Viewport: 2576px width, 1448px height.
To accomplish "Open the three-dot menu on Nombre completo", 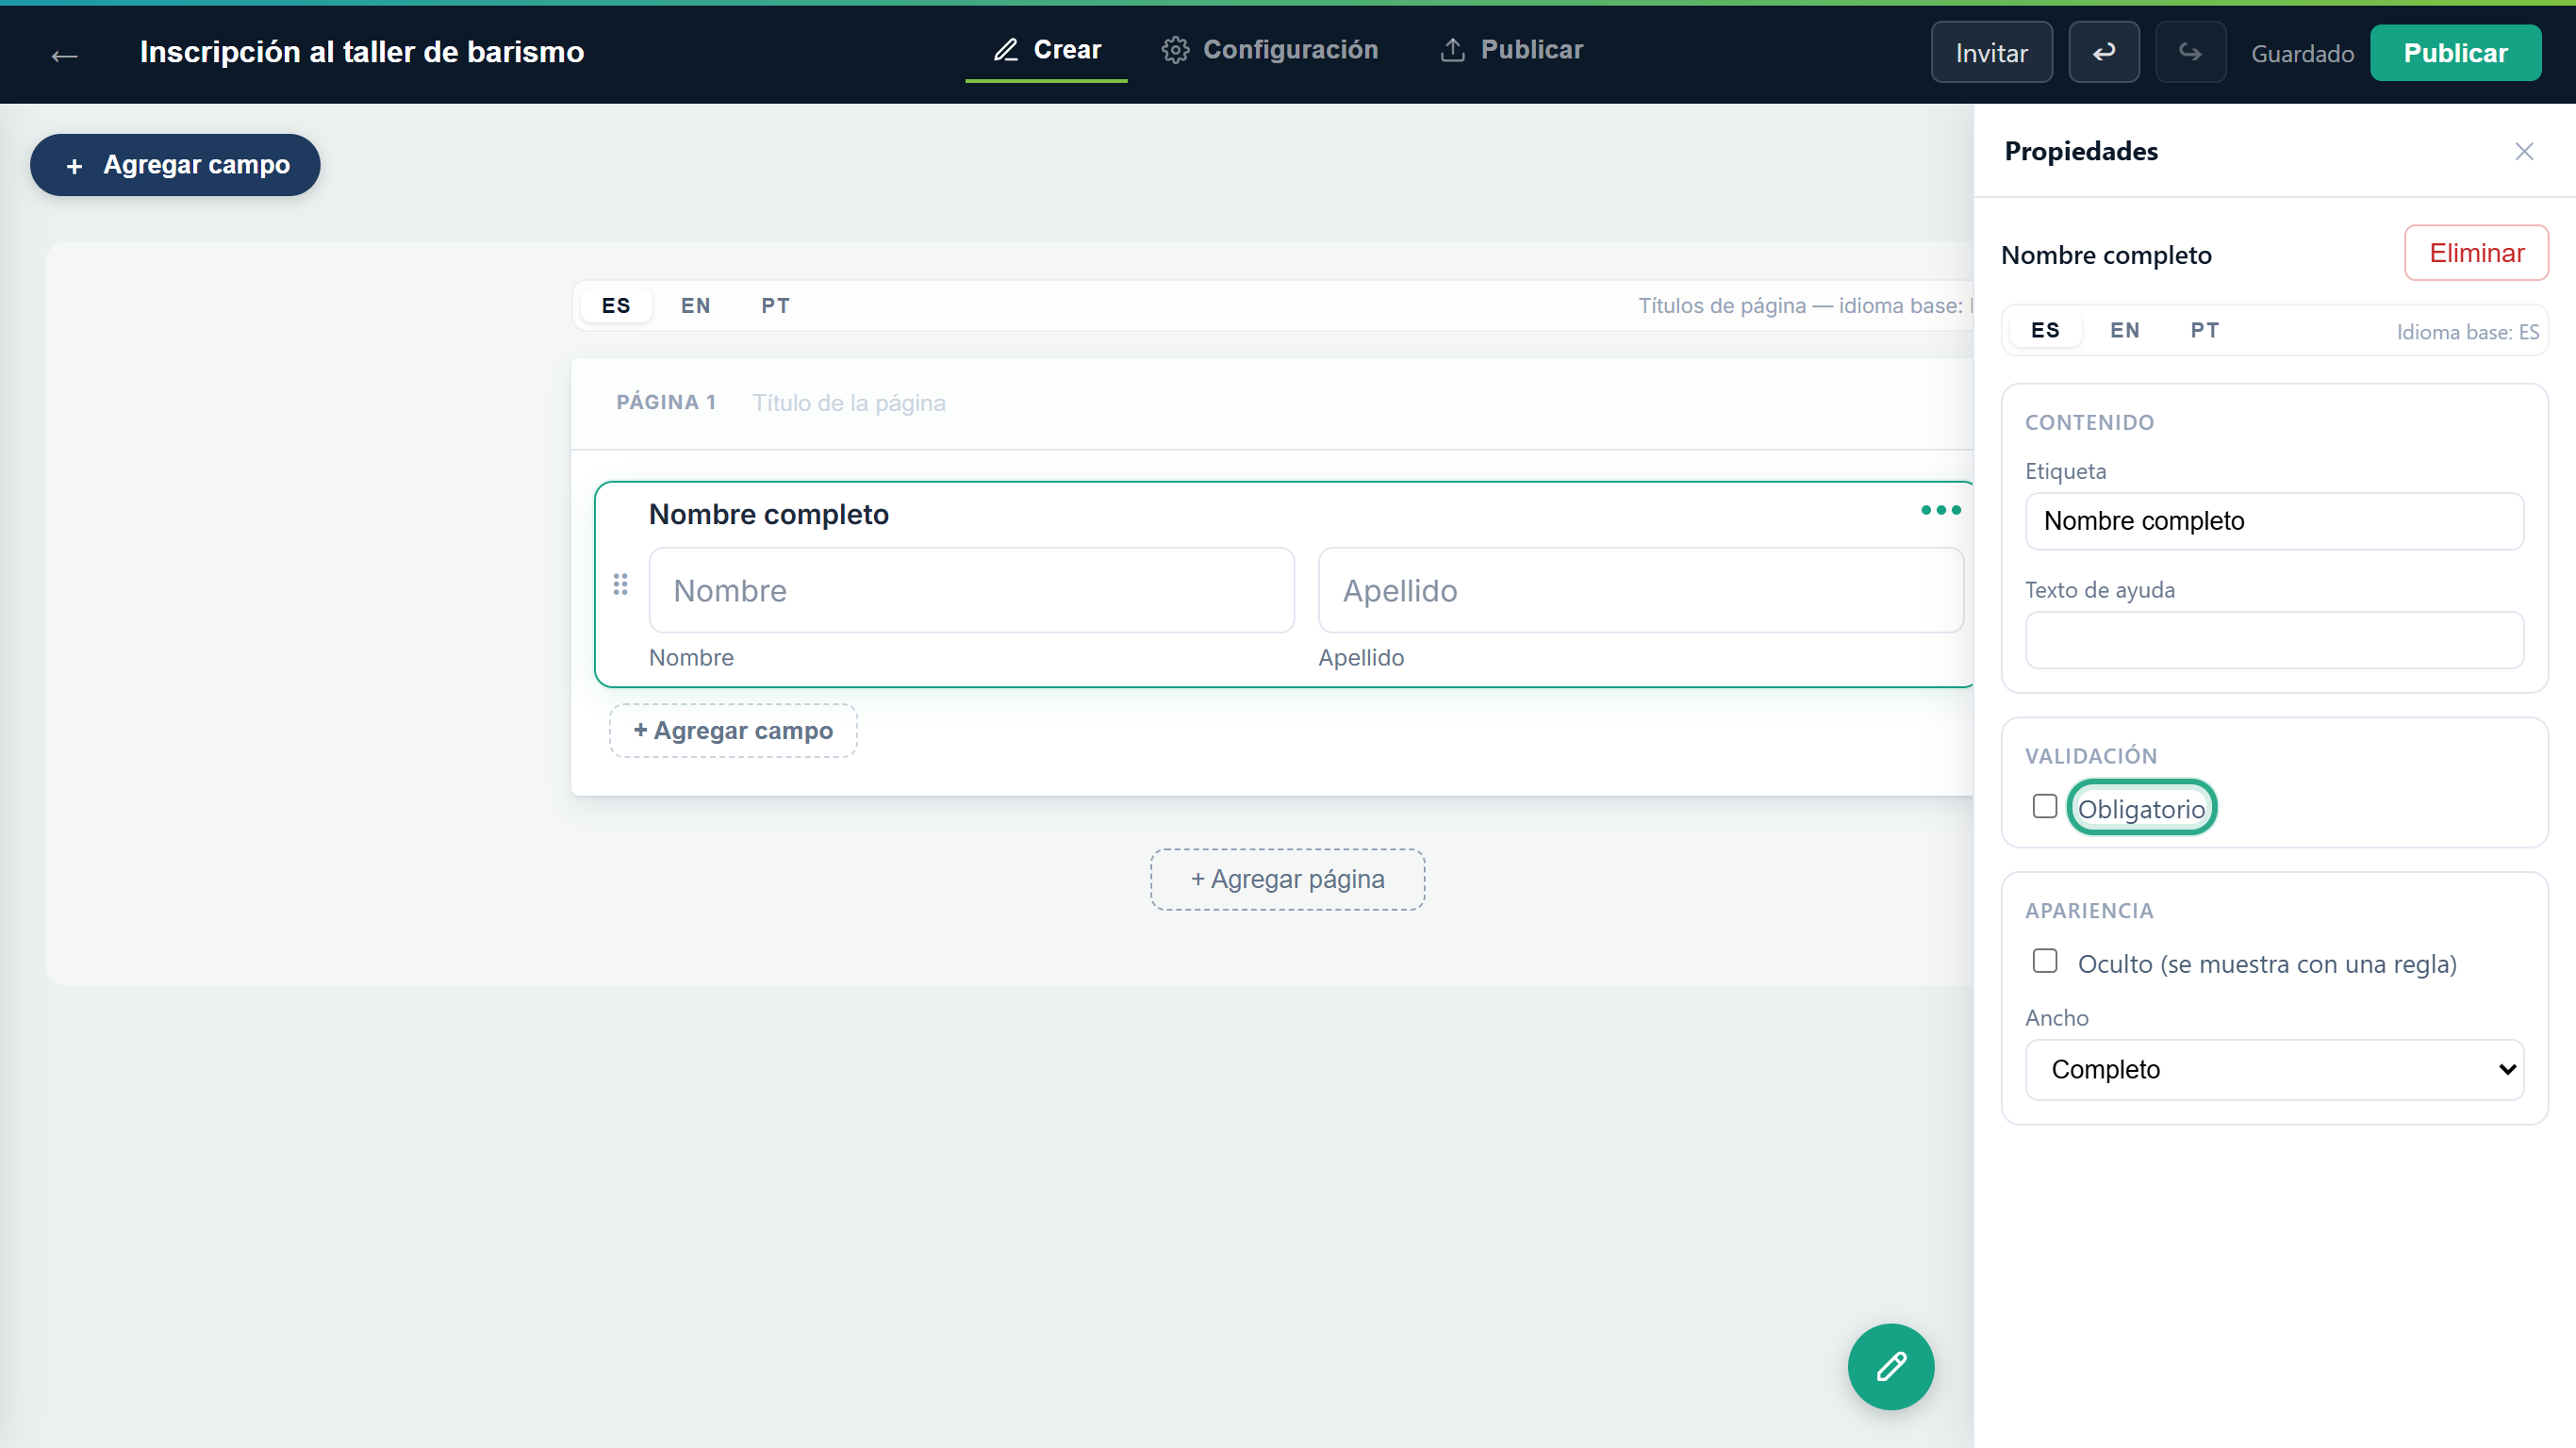I will tap(1940, 510).
